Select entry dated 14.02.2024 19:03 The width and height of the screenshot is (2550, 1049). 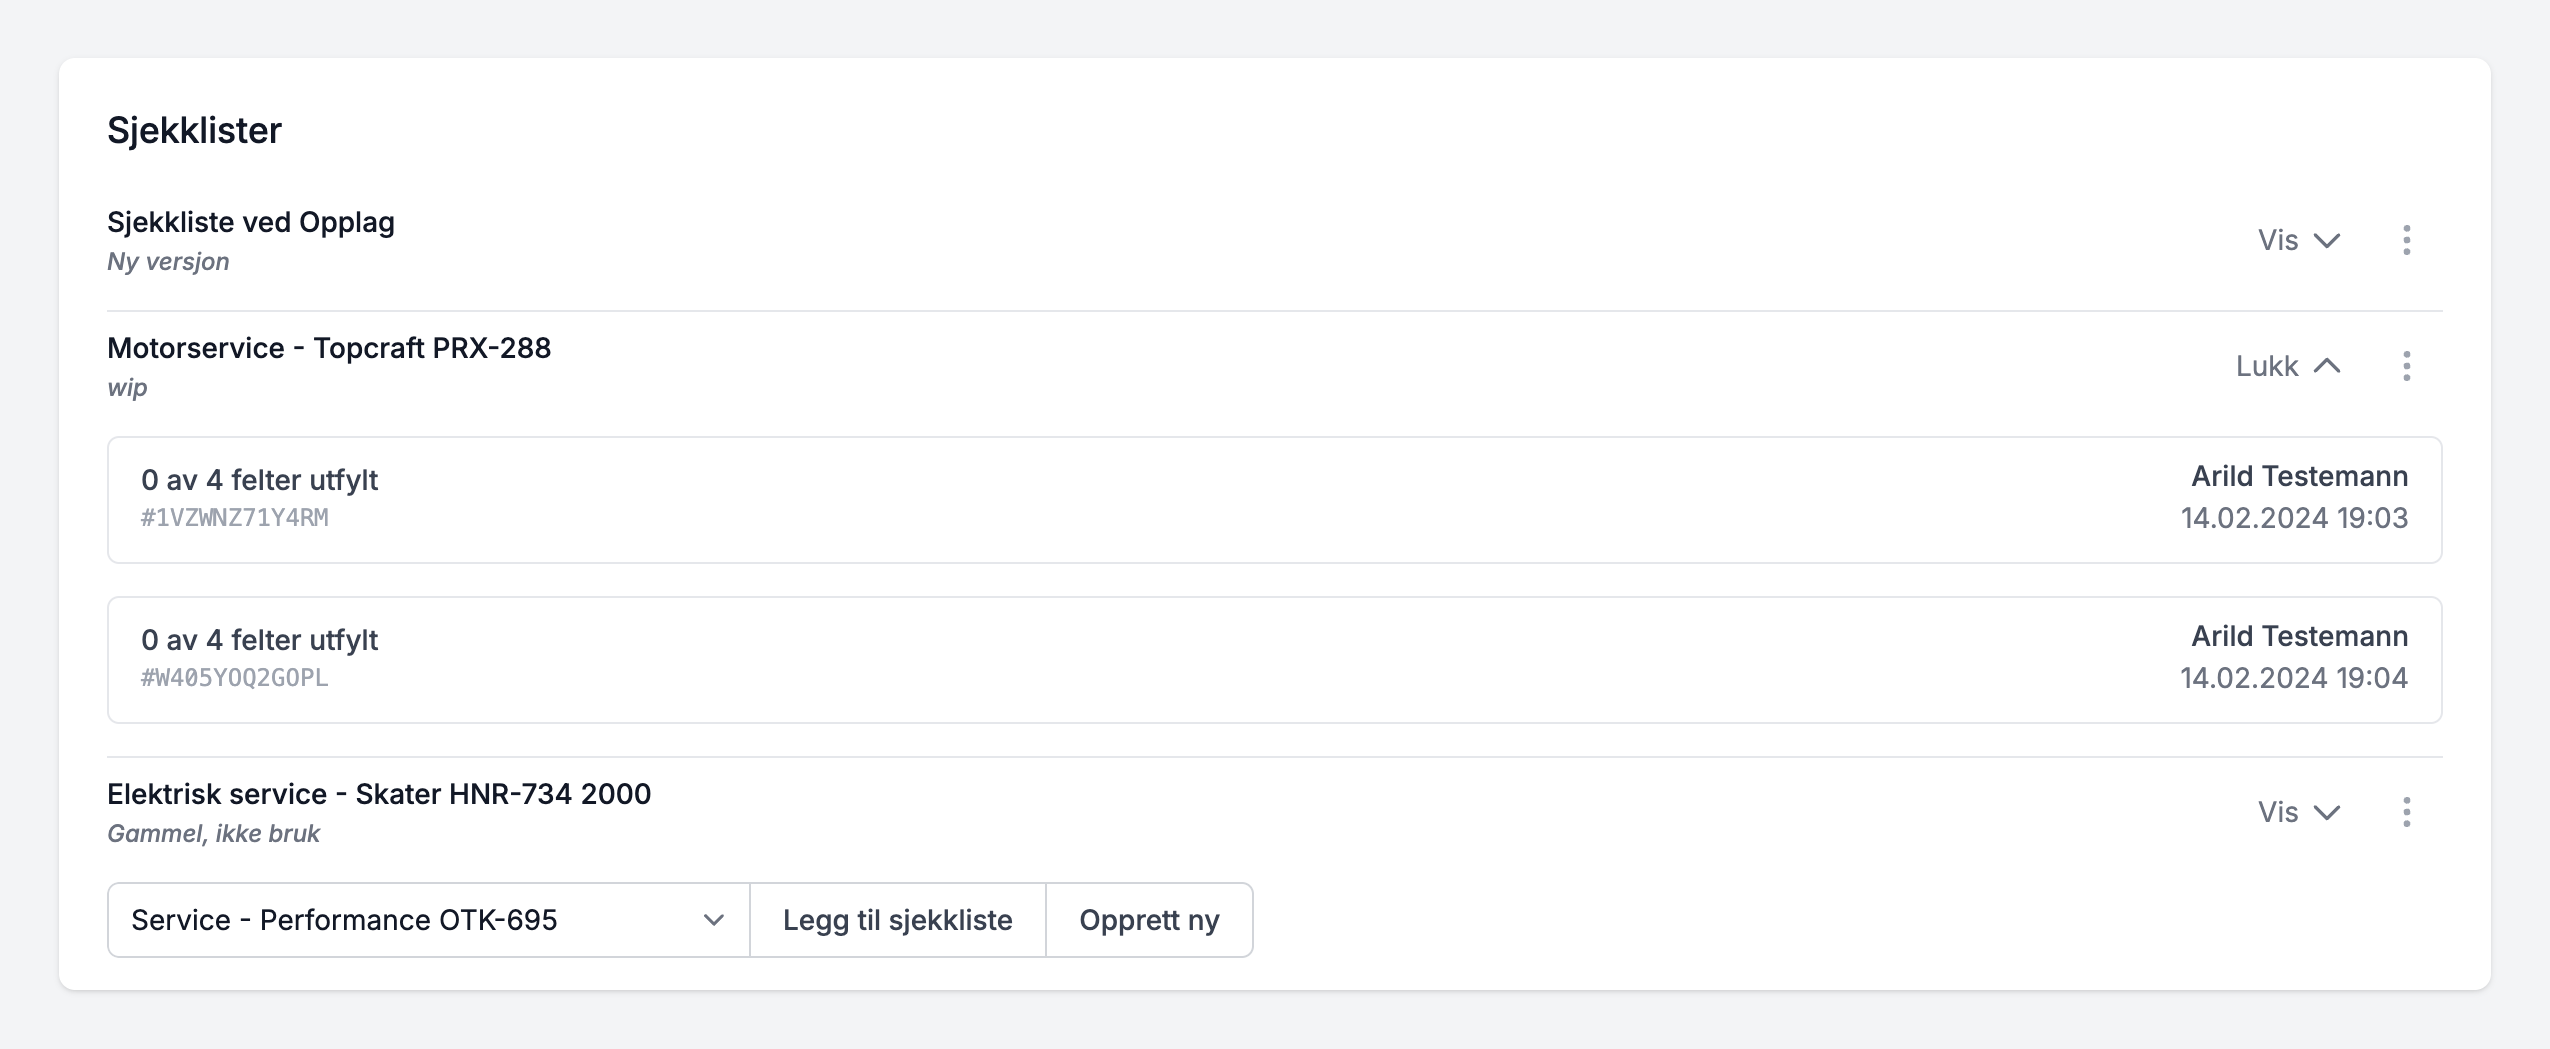click(x=2293, y=518)
